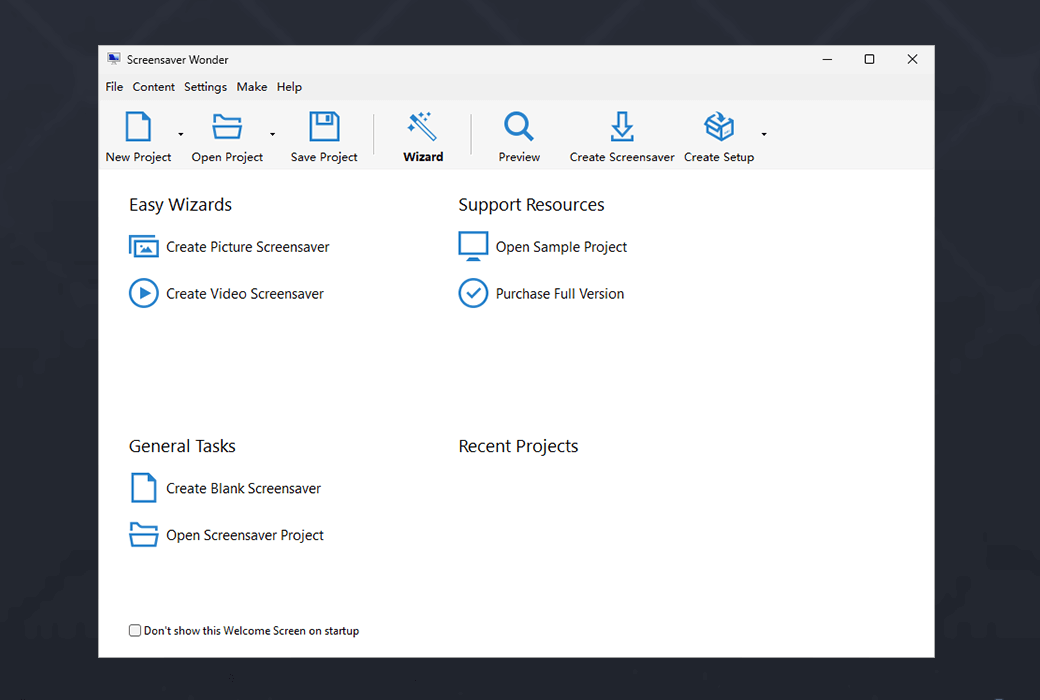Click the picture icon beside Create Picture Screensaver
This screenshot has height=700, width=1040.
pos(143,246)
